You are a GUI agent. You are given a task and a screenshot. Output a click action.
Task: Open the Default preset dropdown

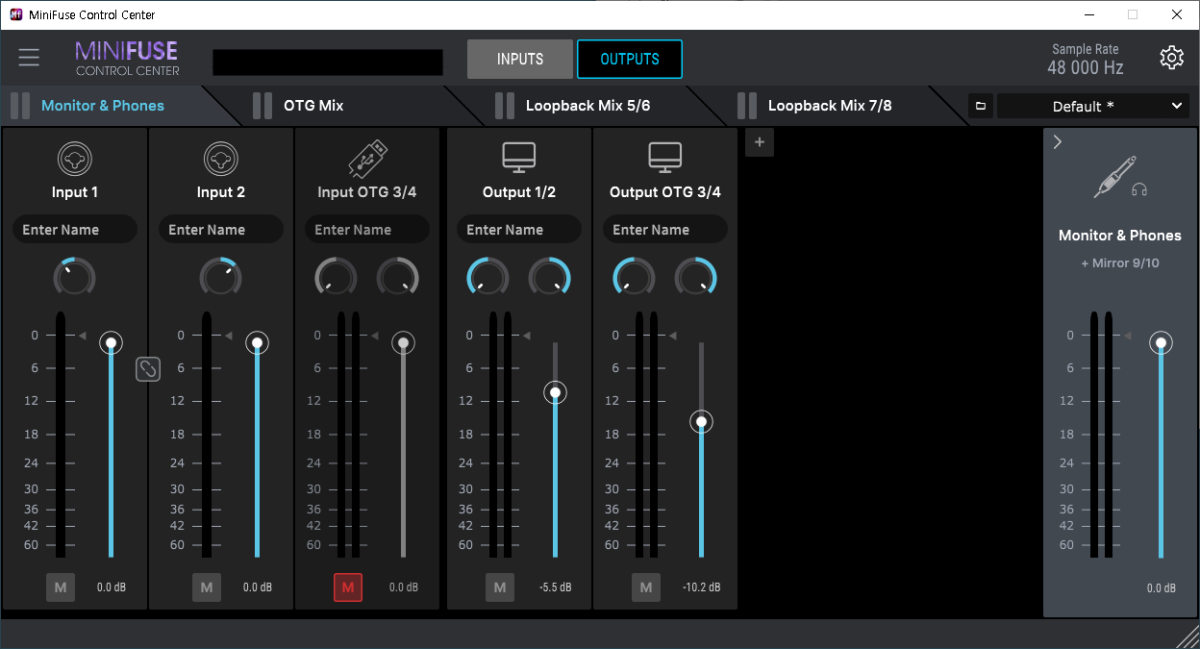tap(1093, 106)
